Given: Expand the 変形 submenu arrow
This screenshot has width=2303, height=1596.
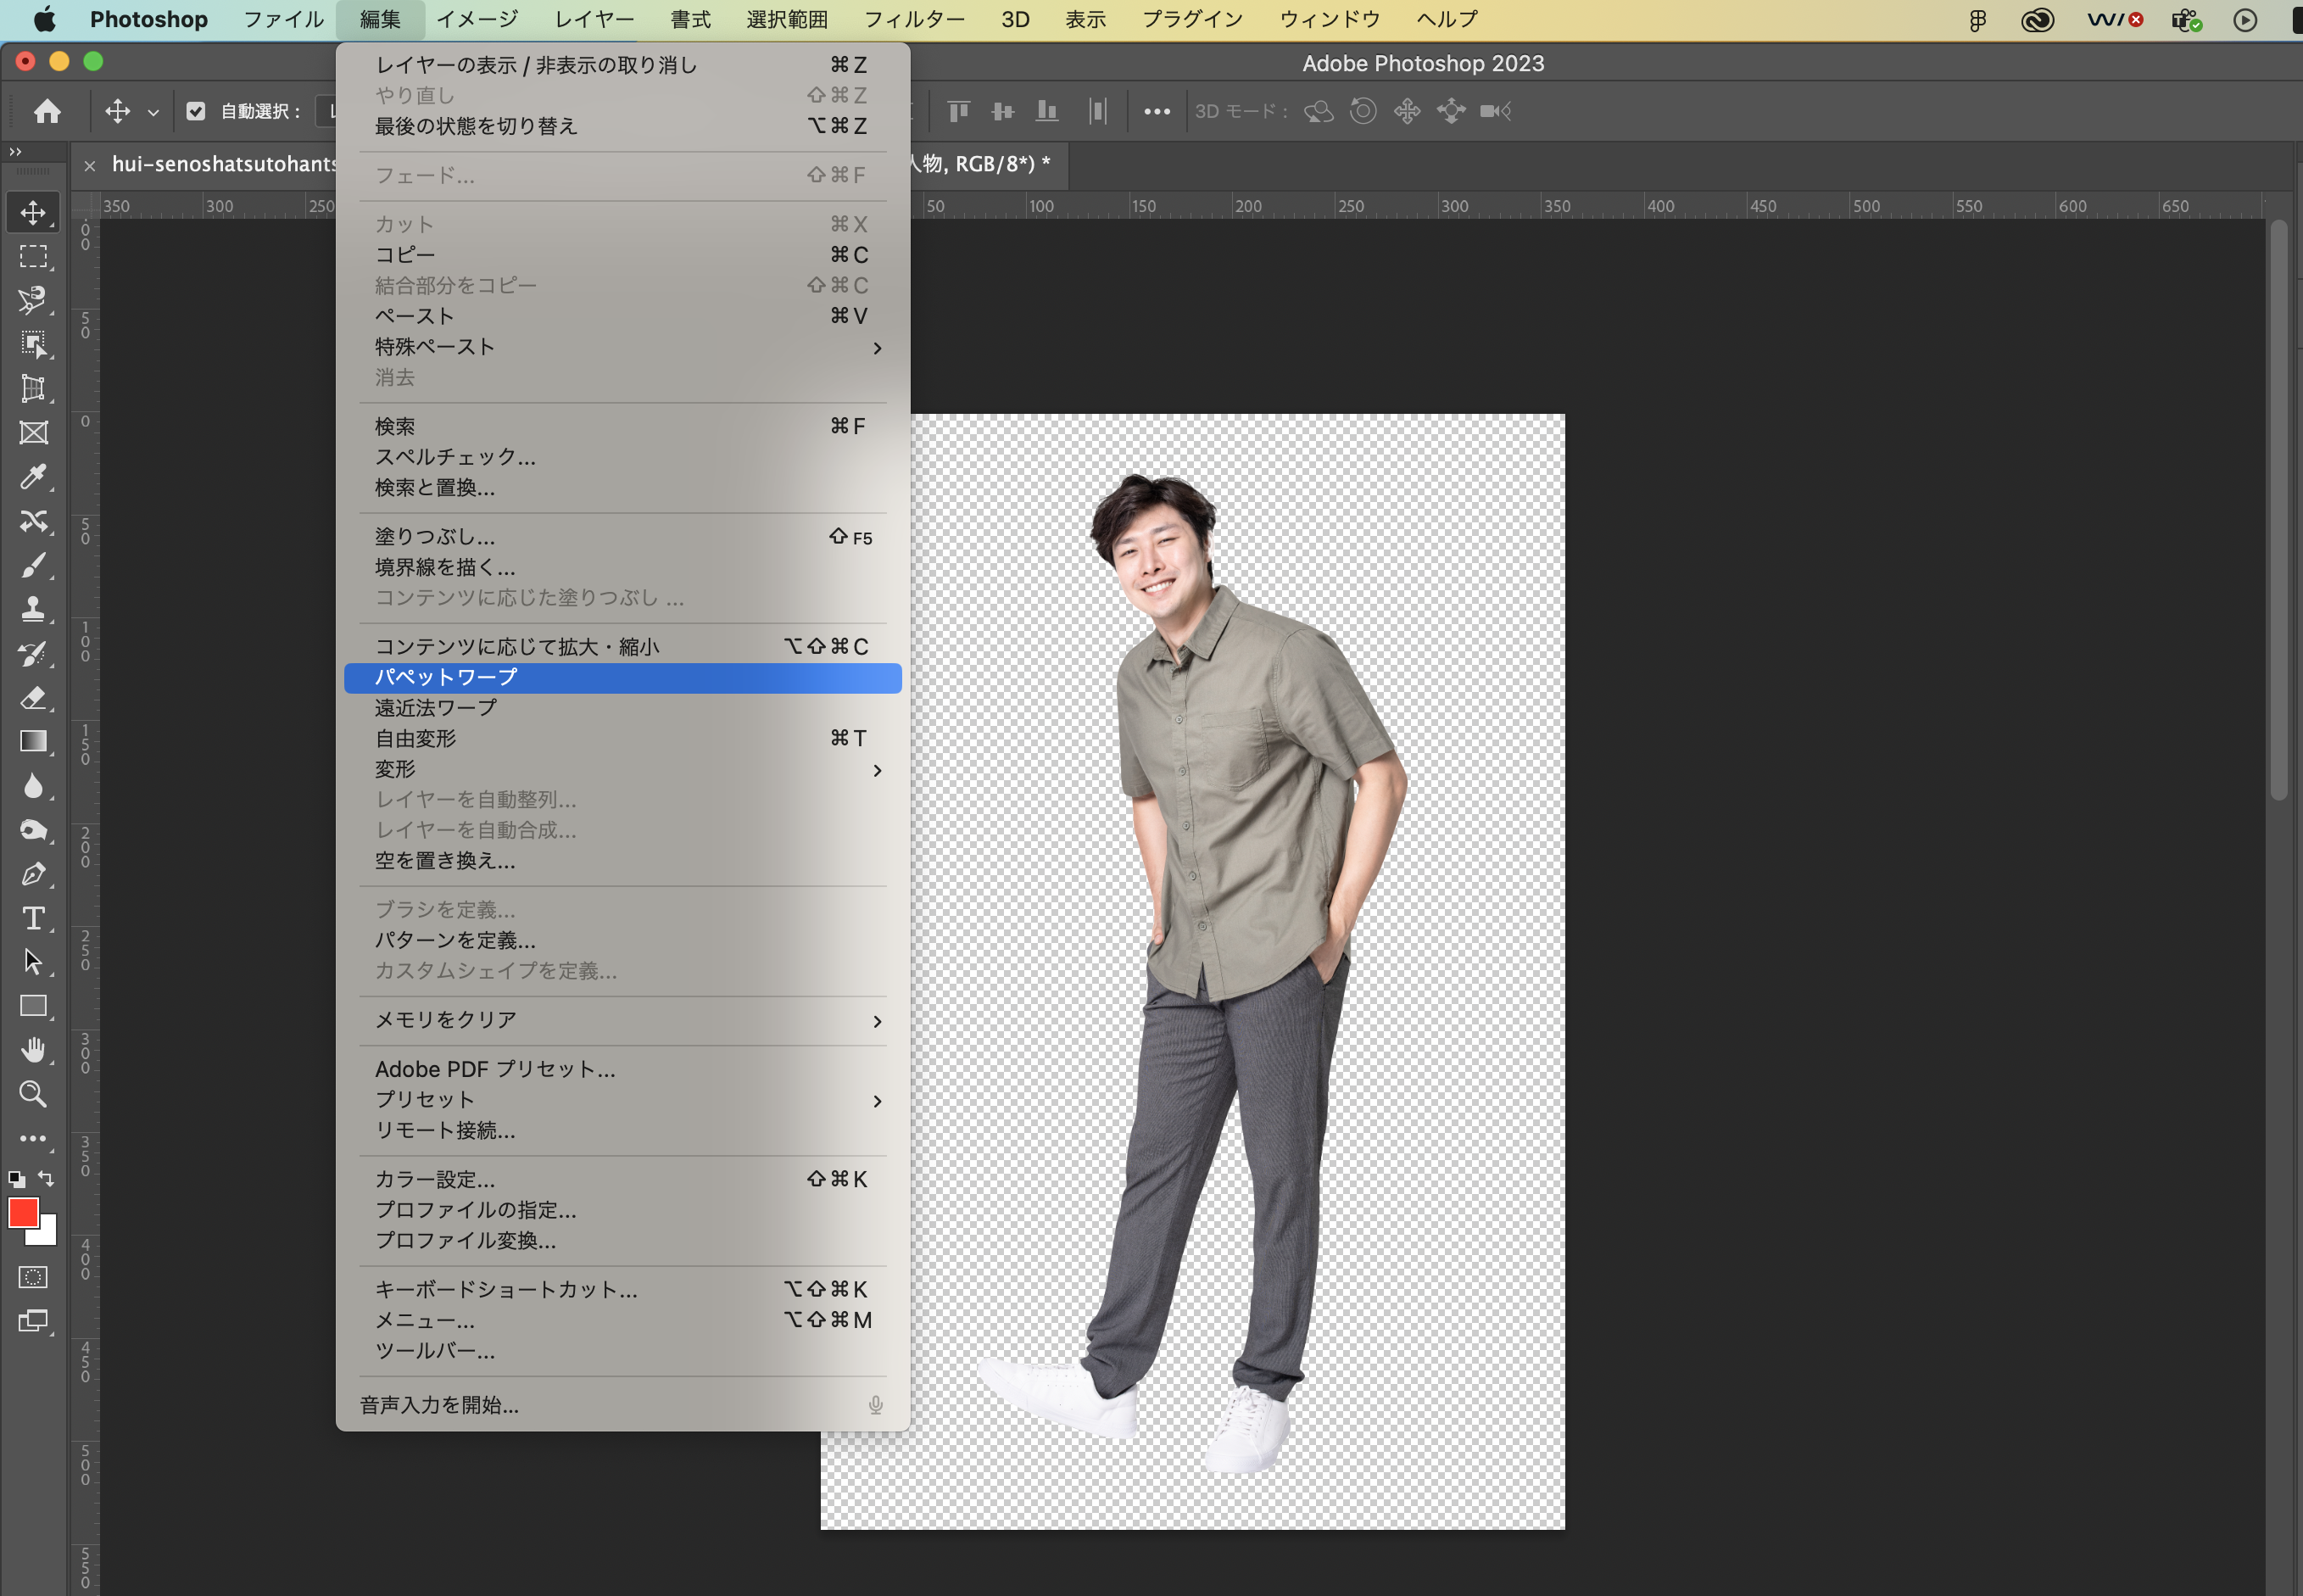Looking at the screenshot, I should pos(877,770).
